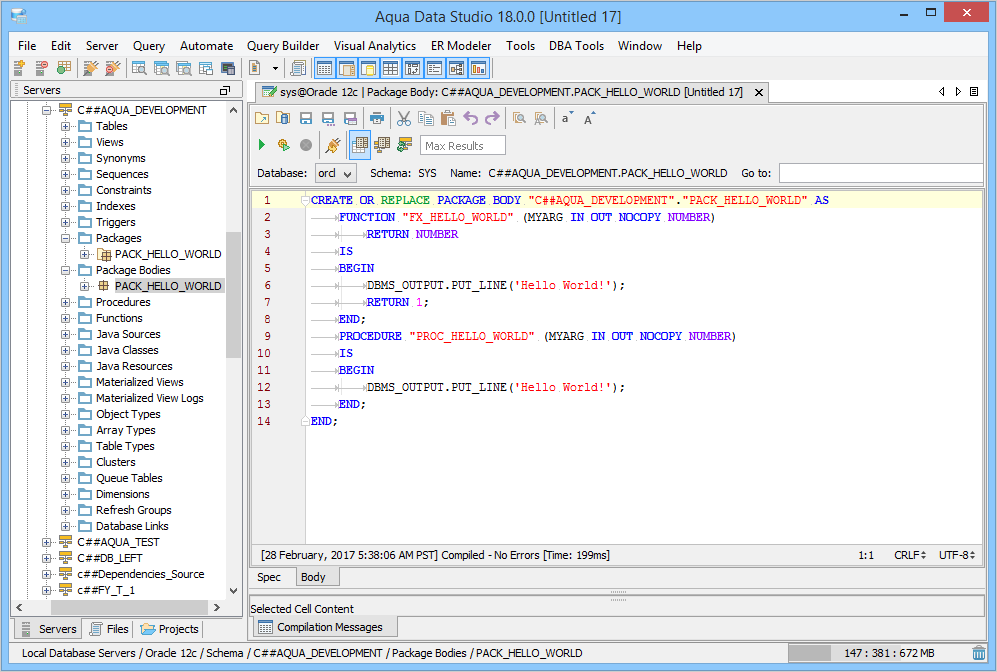Click the trash can garbage collector icon

click(978, 653)
